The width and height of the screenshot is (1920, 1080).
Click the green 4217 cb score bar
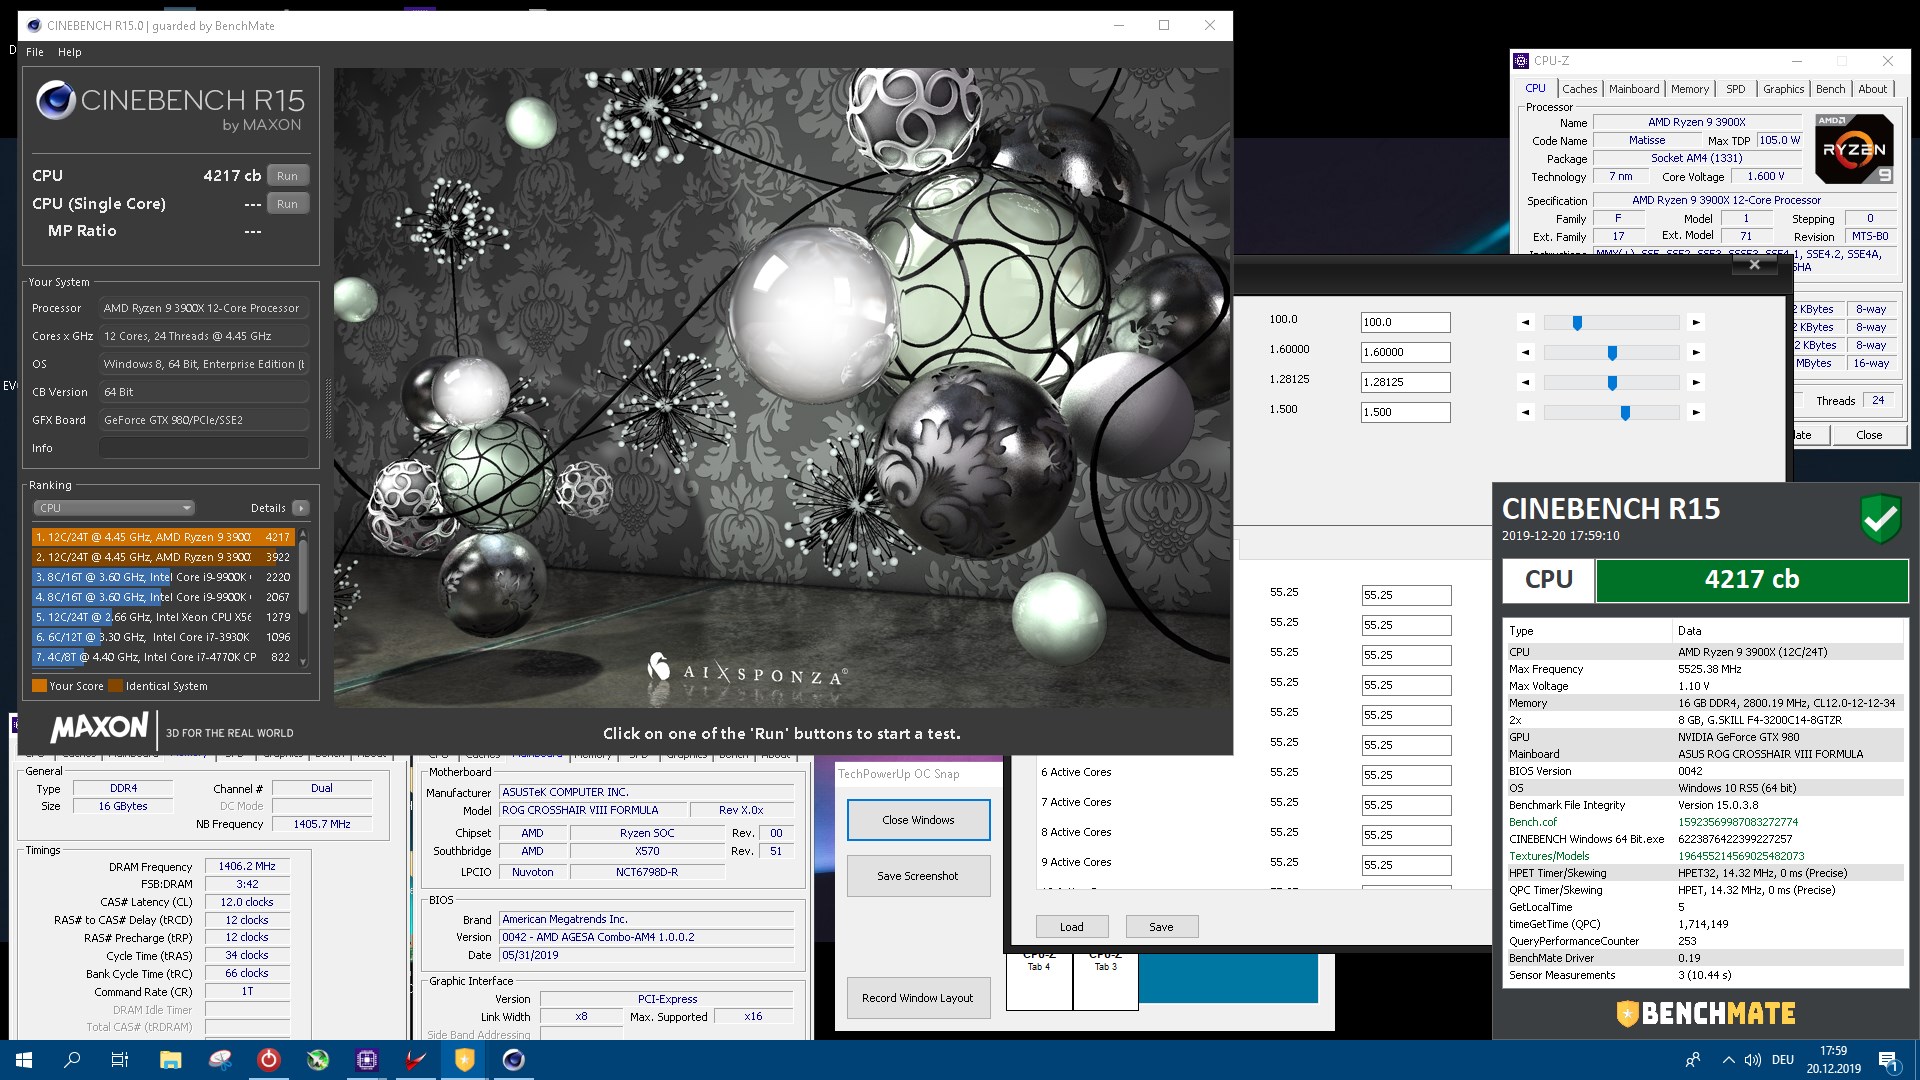pos(1751,580)
